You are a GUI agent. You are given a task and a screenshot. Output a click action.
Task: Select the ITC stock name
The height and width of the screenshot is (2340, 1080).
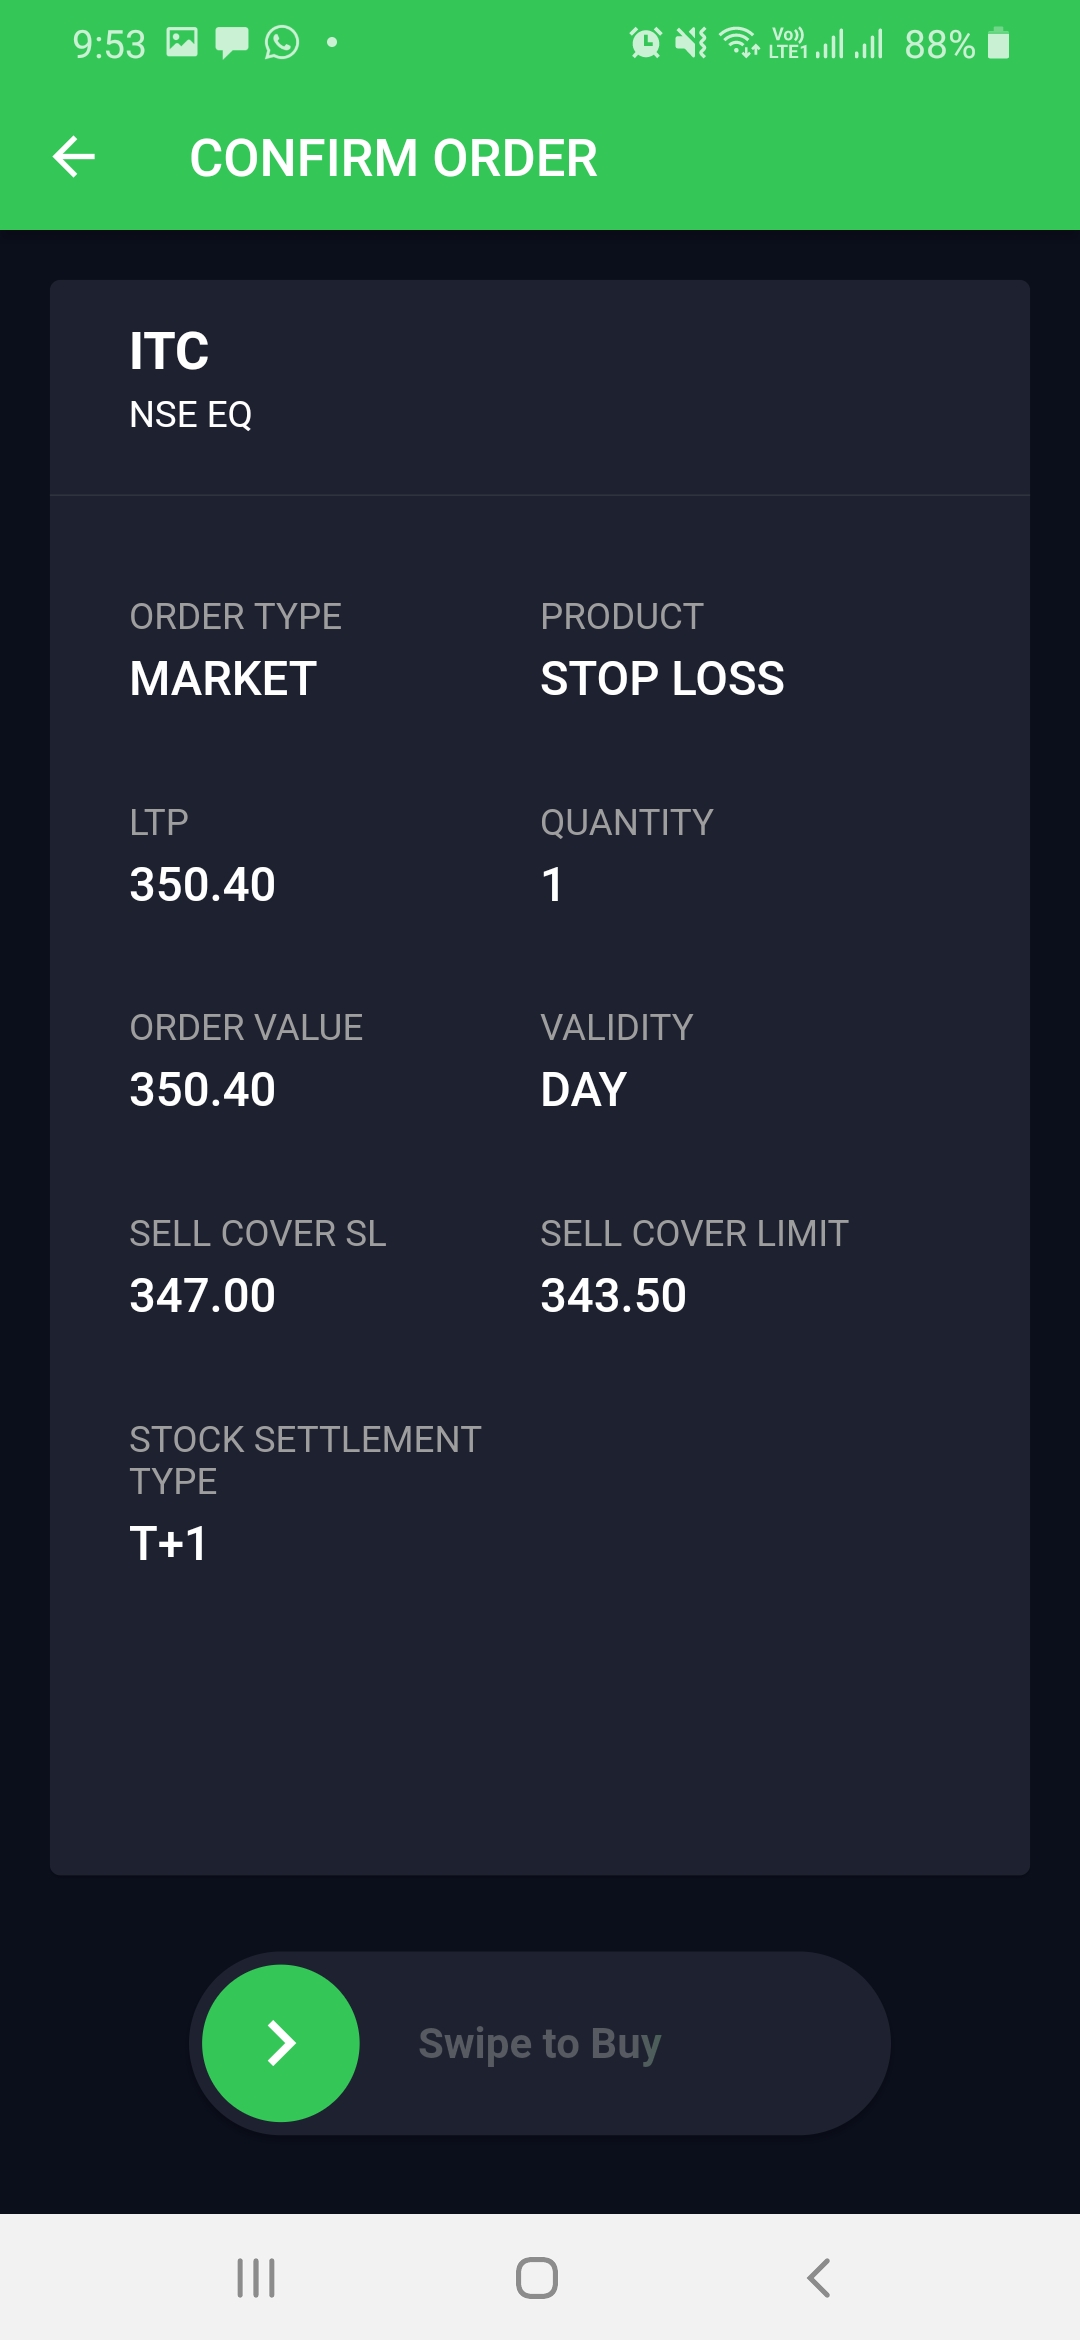[169, 352]
